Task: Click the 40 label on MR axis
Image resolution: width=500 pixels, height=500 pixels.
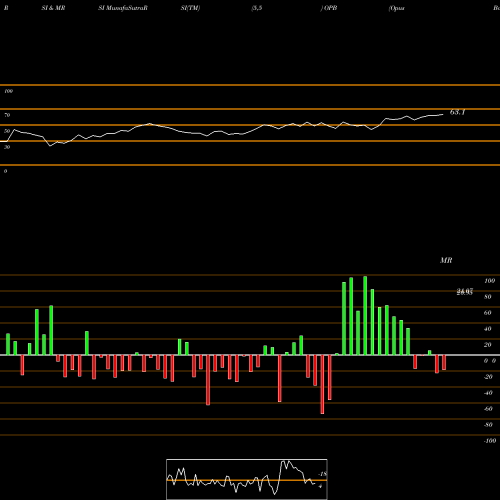Action: tap(488, 329)
